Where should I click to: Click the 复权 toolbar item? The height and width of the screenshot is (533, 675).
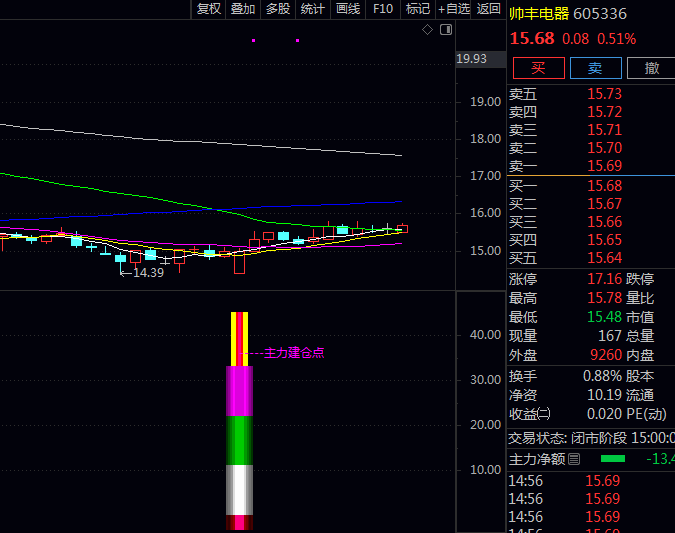click(x=209, y=9)
